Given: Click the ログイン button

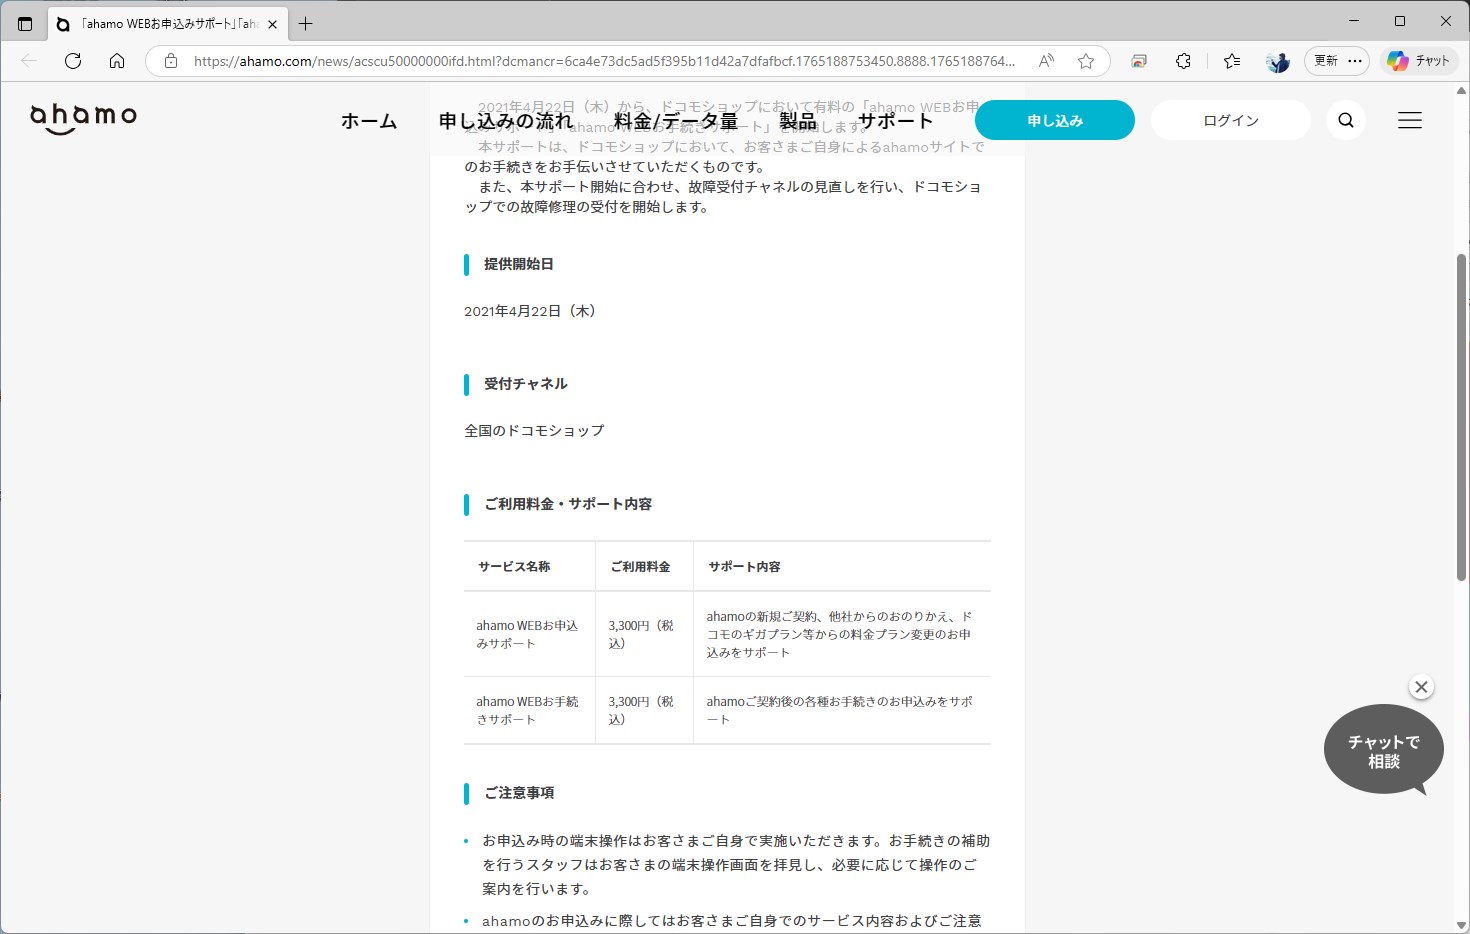Looking at the screenshot, I should coord(1231,120).
